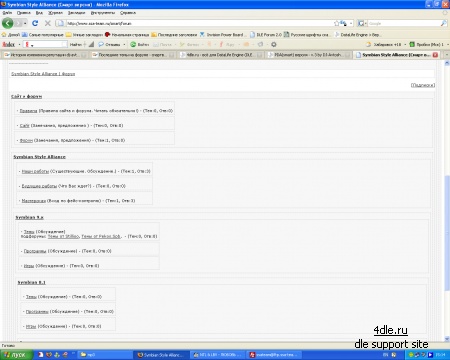Image resolution: width=450 pixels, height=360 pixels.
Task: Open the search engine selector dropdown
Action: [x=361, y=23]
